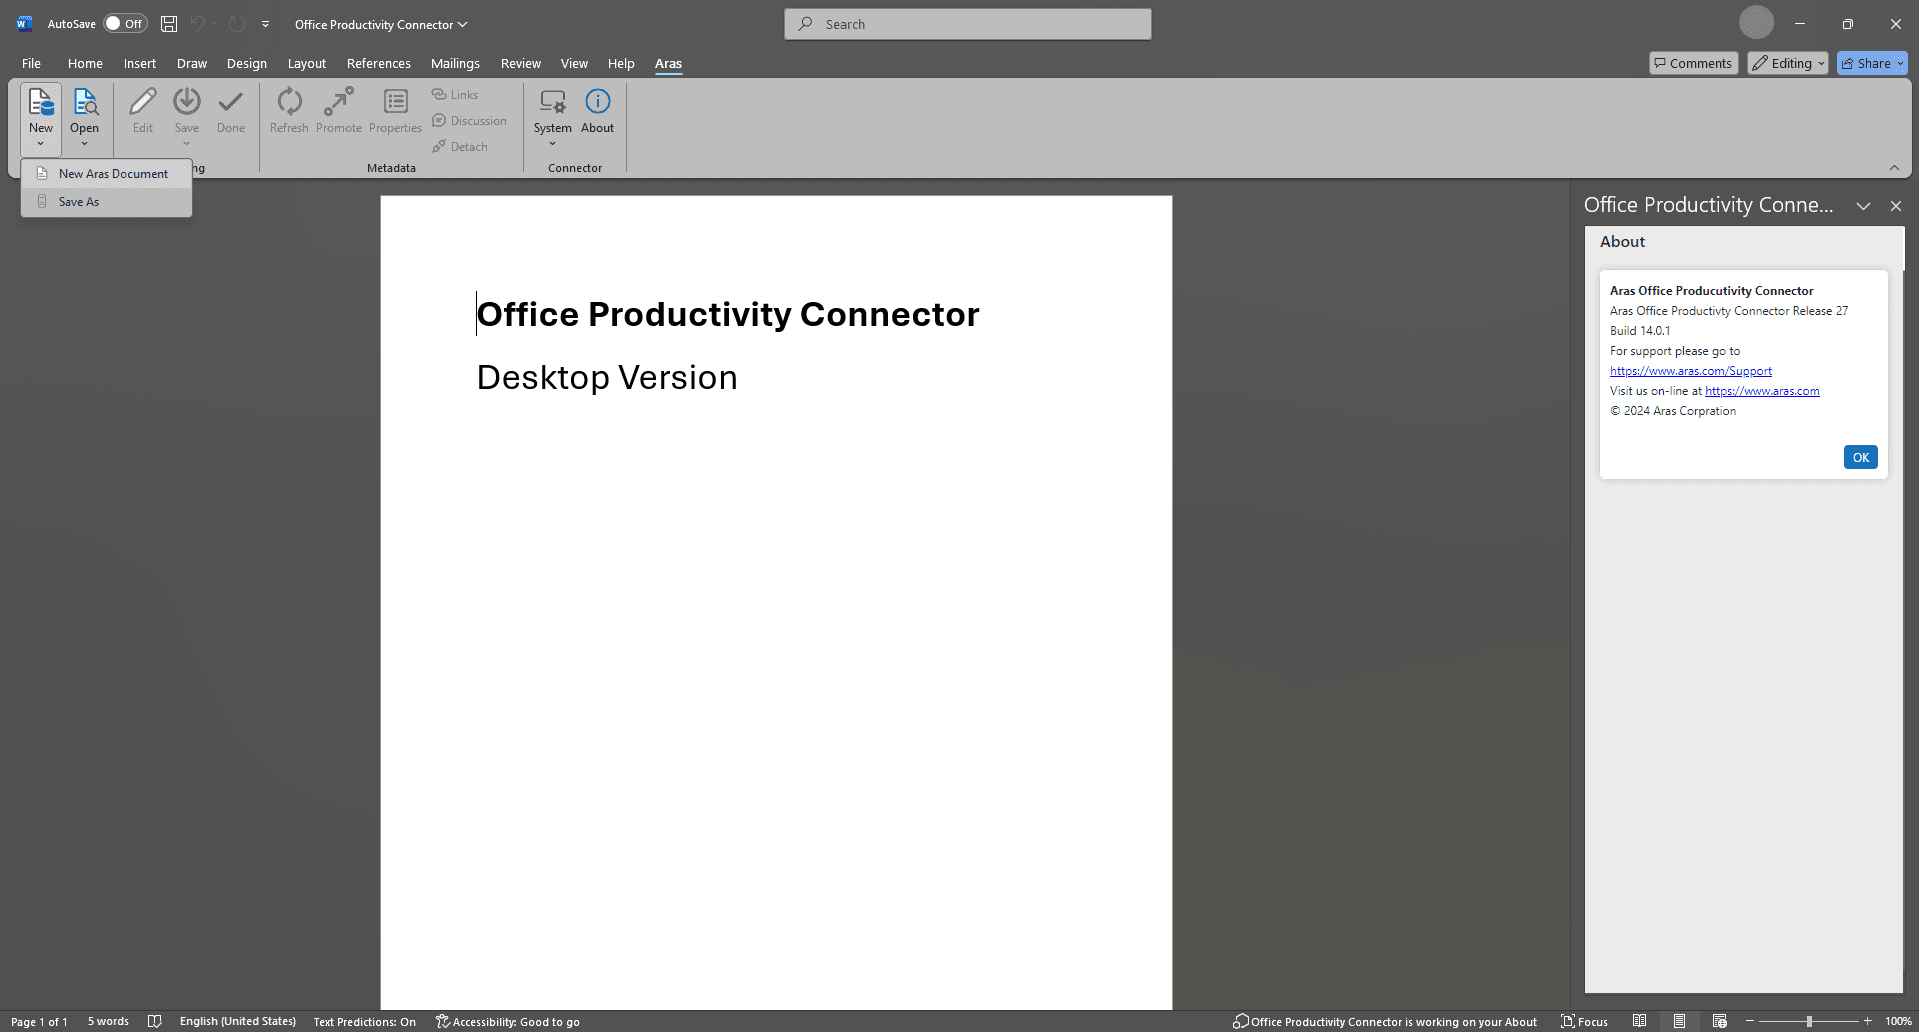This screenshot has width=1919, height=1032.
Task: Click Text Predictions: On in status bar
Action: pyautogui.click(x=365, y=1021)
